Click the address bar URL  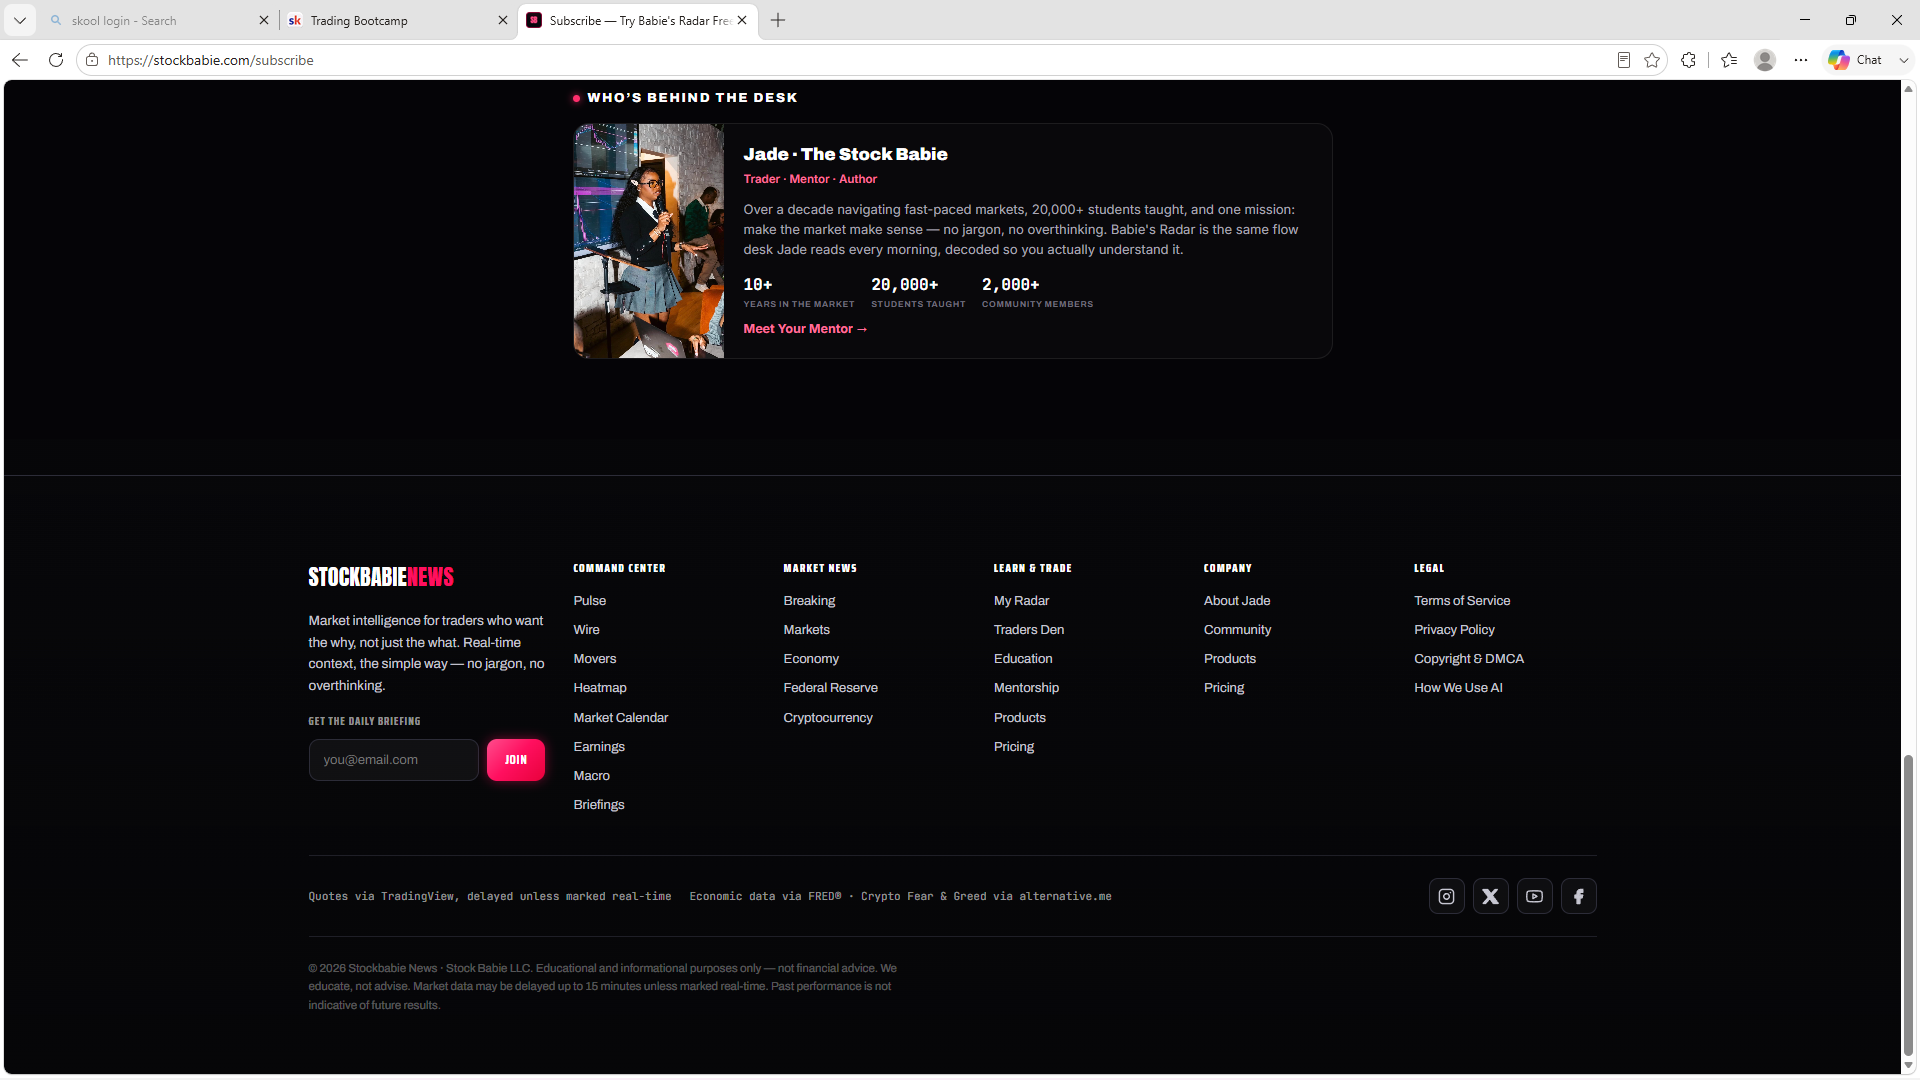pyautogui.click(x=210, y=60)
